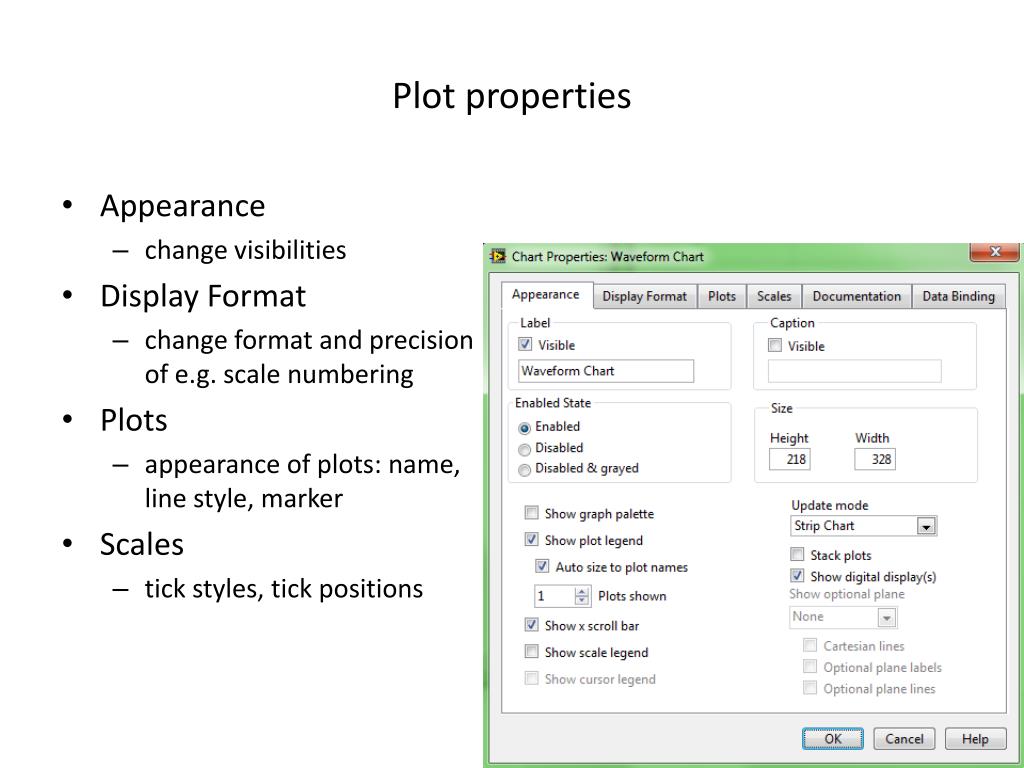The image size is (1024, 768).
Task: Click the Plots shown number field
Action: (x=554, y=596)
